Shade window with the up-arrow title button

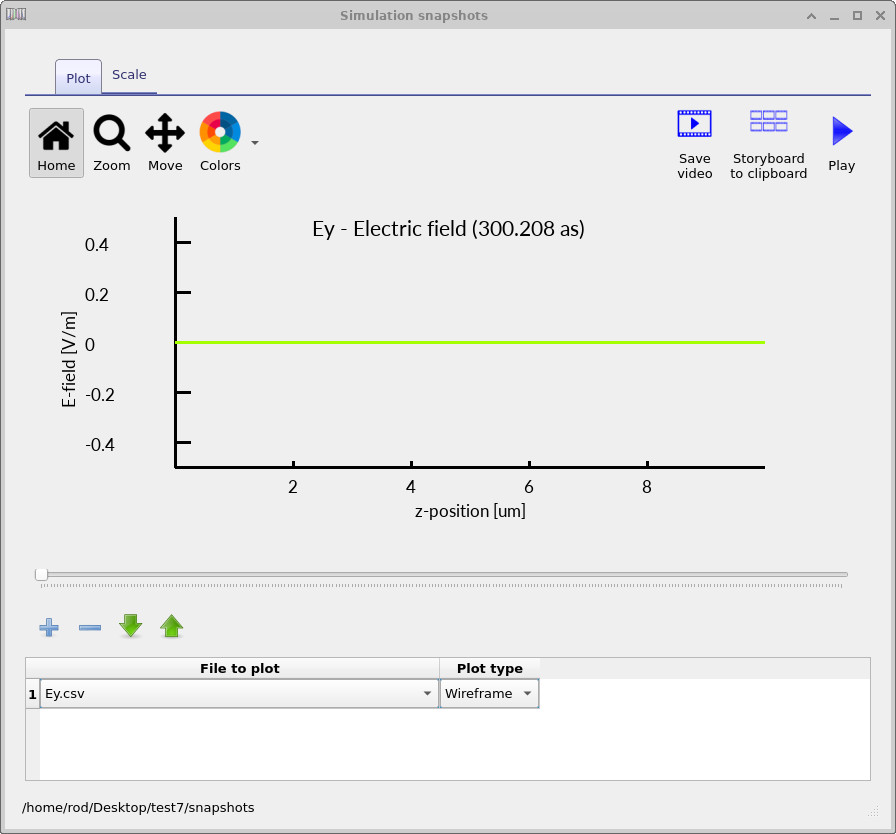811,16
